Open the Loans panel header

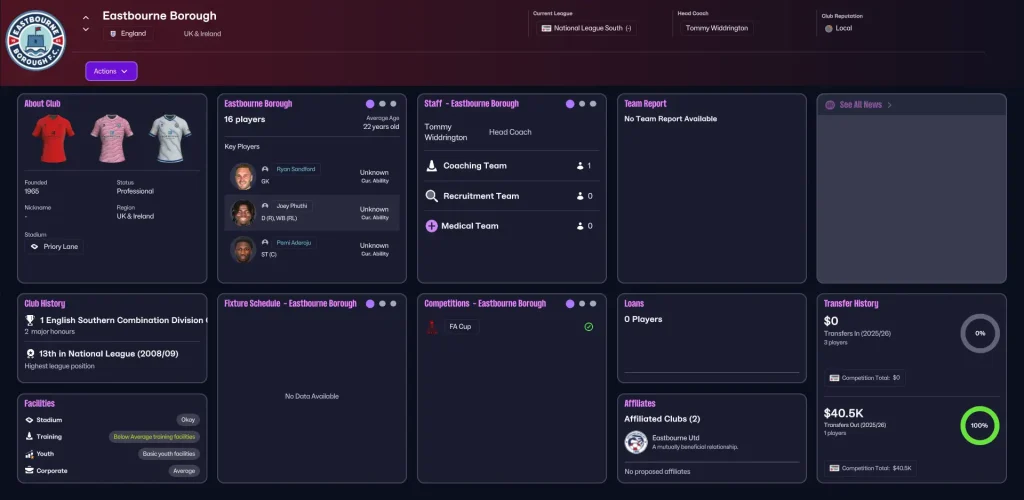[x=634, y=304]
